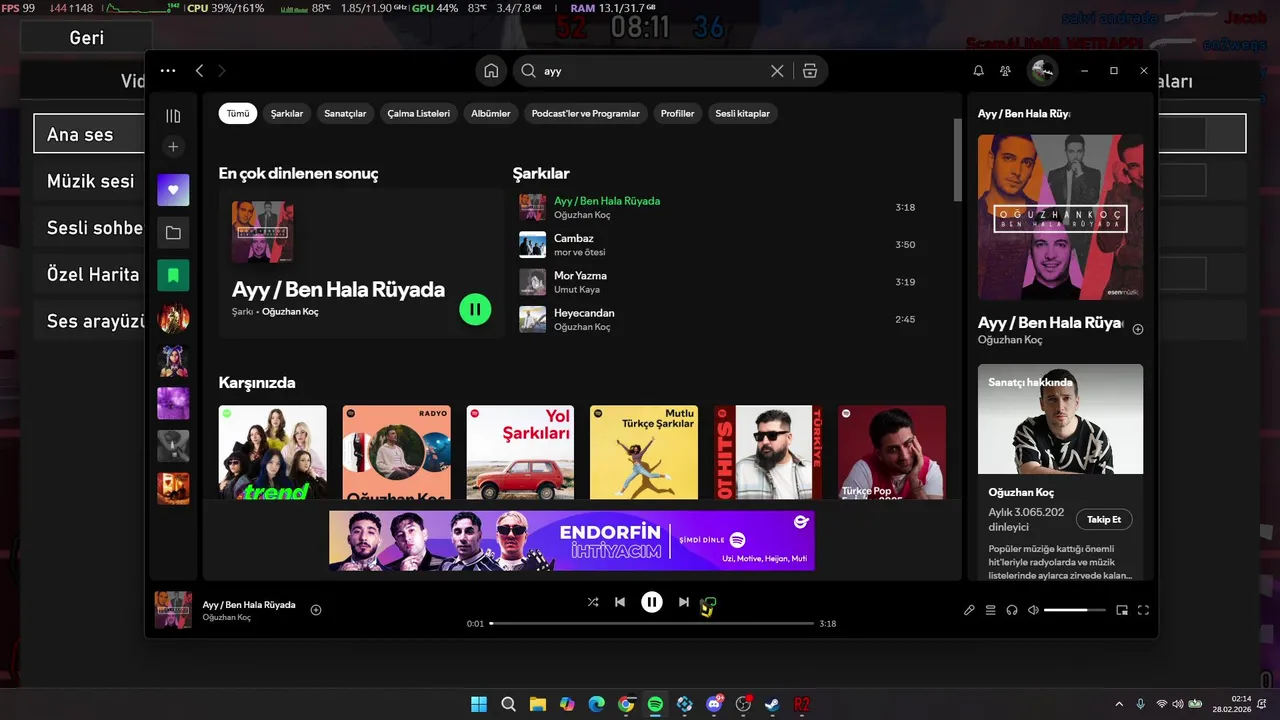Switch to the Şarkılar filter
This screenshot has width=1280, height=720.
coord(287,113)
